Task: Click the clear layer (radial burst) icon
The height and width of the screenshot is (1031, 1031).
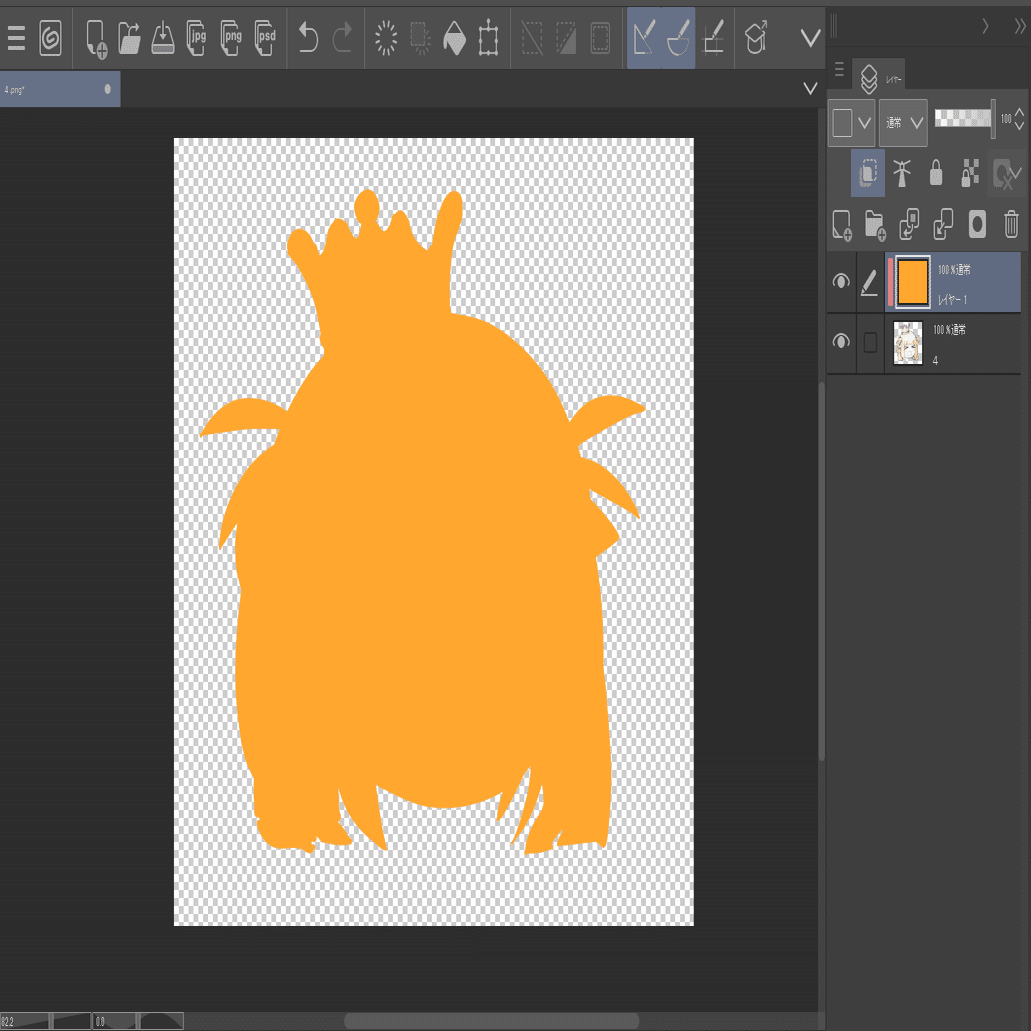Action: [x=386, y=37]
